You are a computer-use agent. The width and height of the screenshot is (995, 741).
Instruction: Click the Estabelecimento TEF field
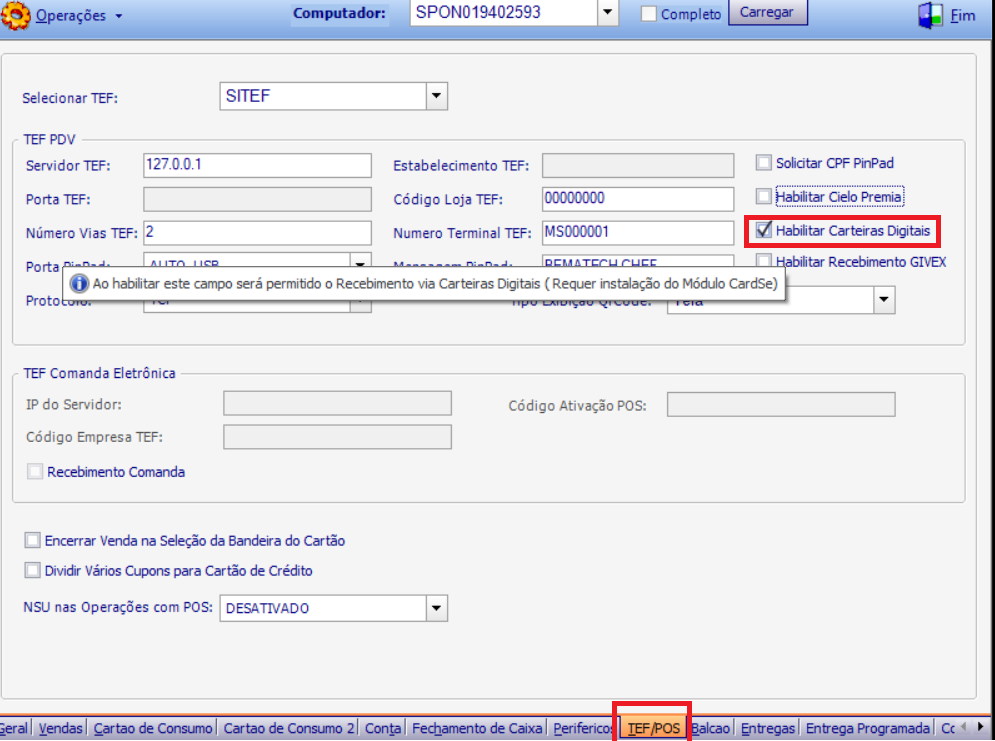pyautogui.click(x=638, y=165)
